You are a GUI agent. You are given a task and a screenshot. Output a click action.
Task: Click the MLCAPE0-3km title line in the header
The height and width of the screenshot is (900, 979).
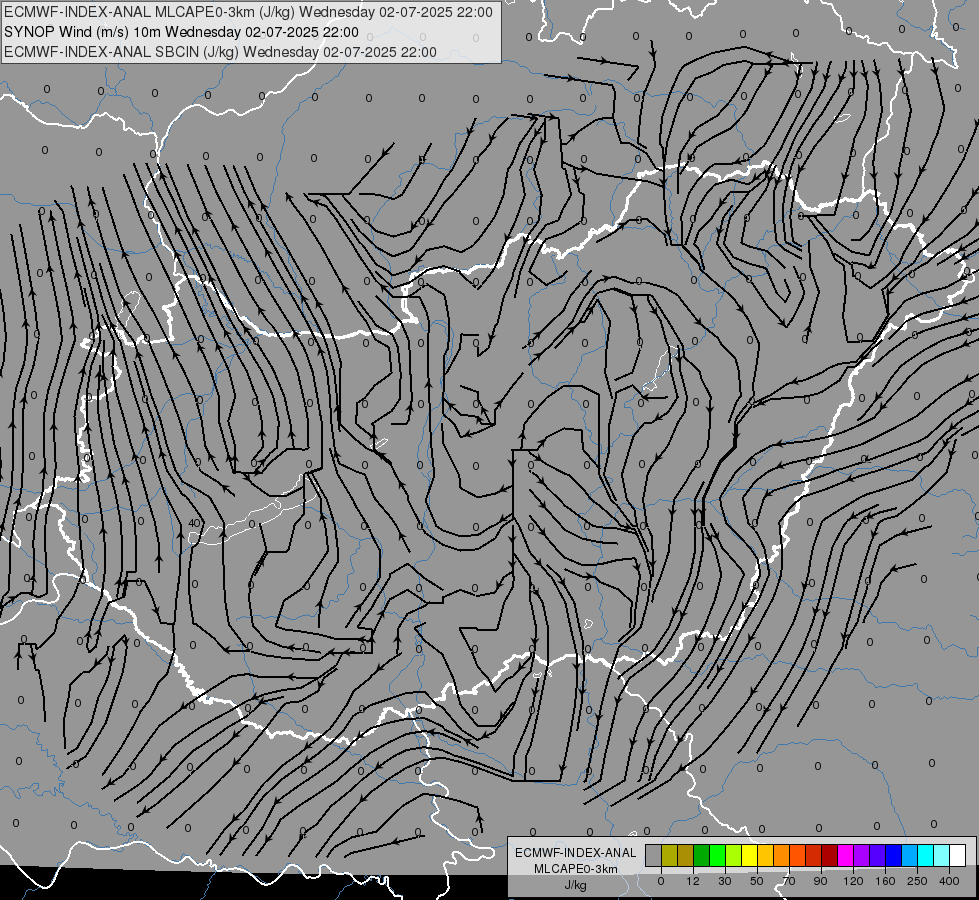pyautogui.click(x=248, y=12)
